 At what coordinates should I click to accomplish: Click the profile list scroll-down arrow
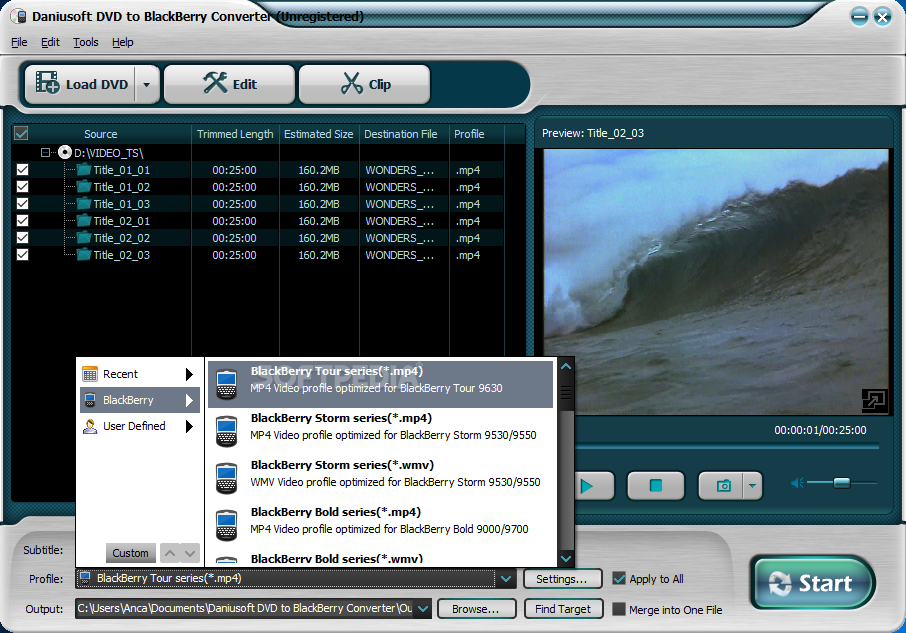point(566,558)
